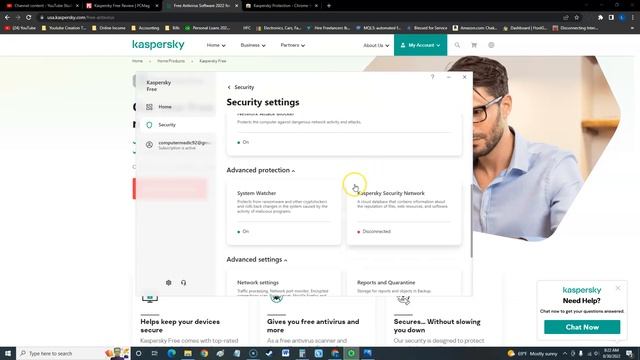Viewport: 640px width, 360px height.
Task: Open Chrome extensions puzzle icon
Action: 600,18
